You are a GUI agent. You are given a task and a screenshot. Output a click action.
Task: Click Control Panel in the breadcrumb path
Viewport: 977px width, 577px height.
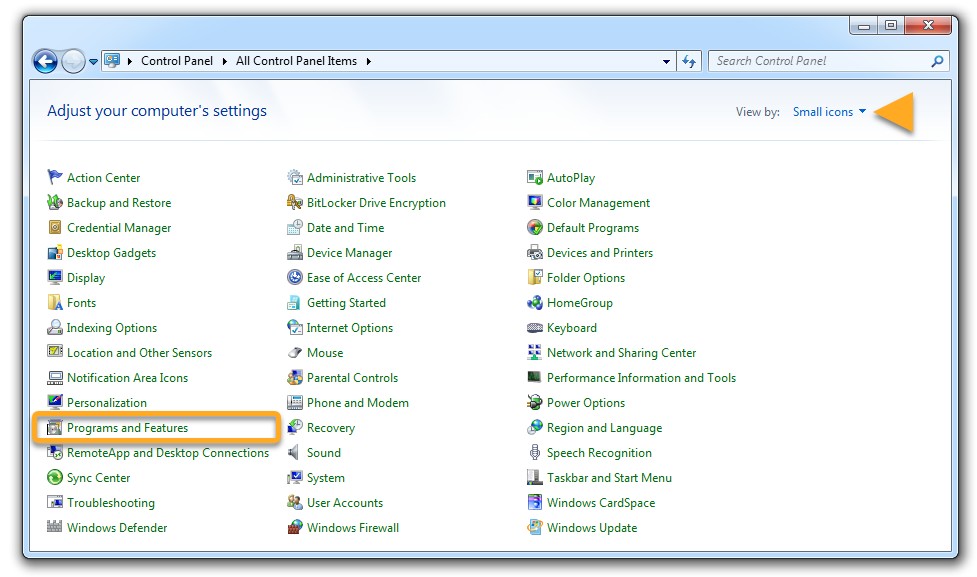(x=176, y=61)
